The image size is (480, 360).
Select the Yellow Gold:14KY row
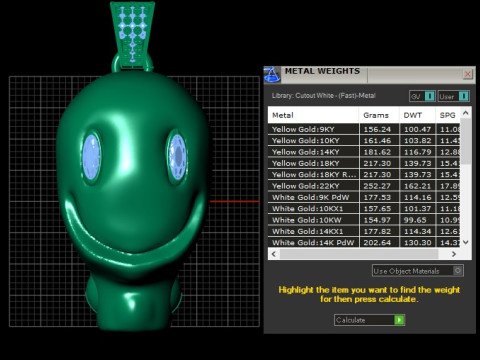[x=364, y=152]
